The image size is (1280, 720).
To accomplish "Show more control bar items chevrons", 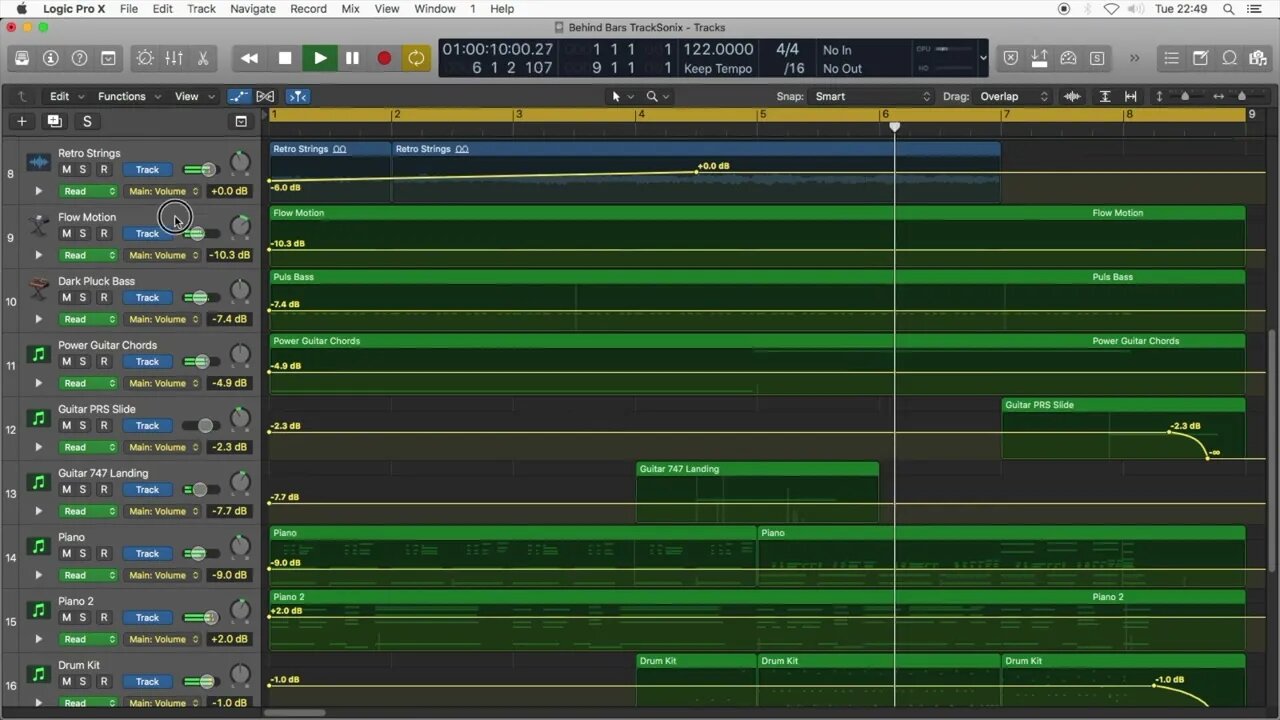I will pos(1134,58).
